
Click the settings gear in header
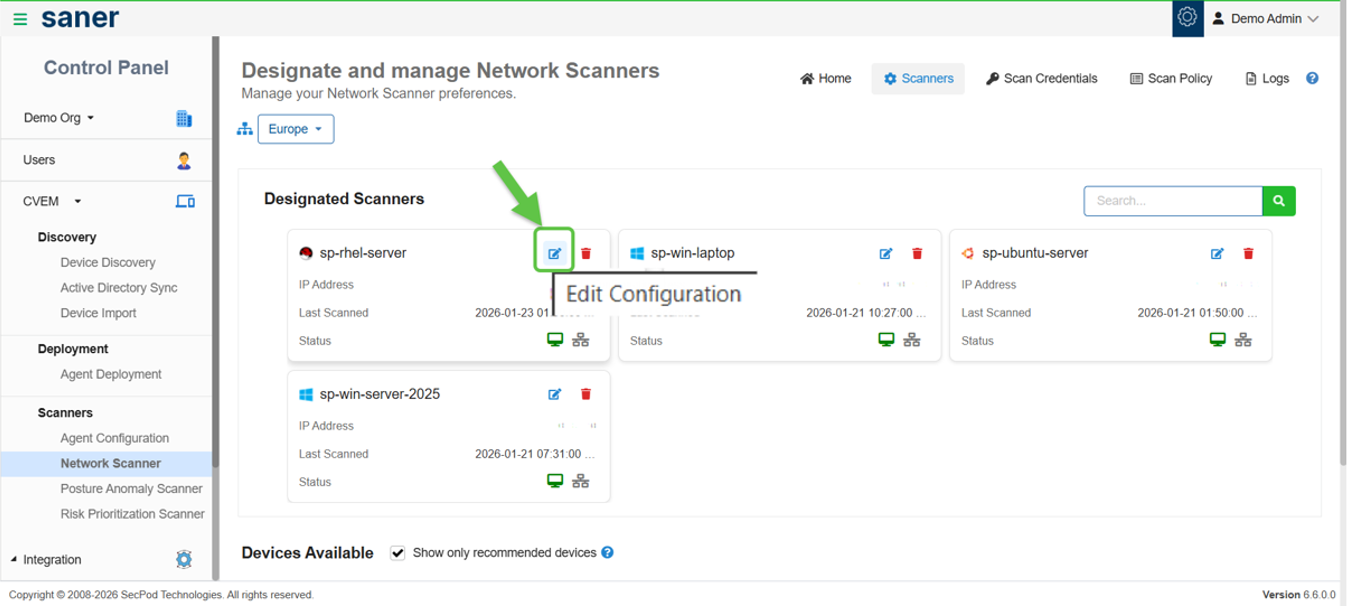click(x=1188, y=18)
